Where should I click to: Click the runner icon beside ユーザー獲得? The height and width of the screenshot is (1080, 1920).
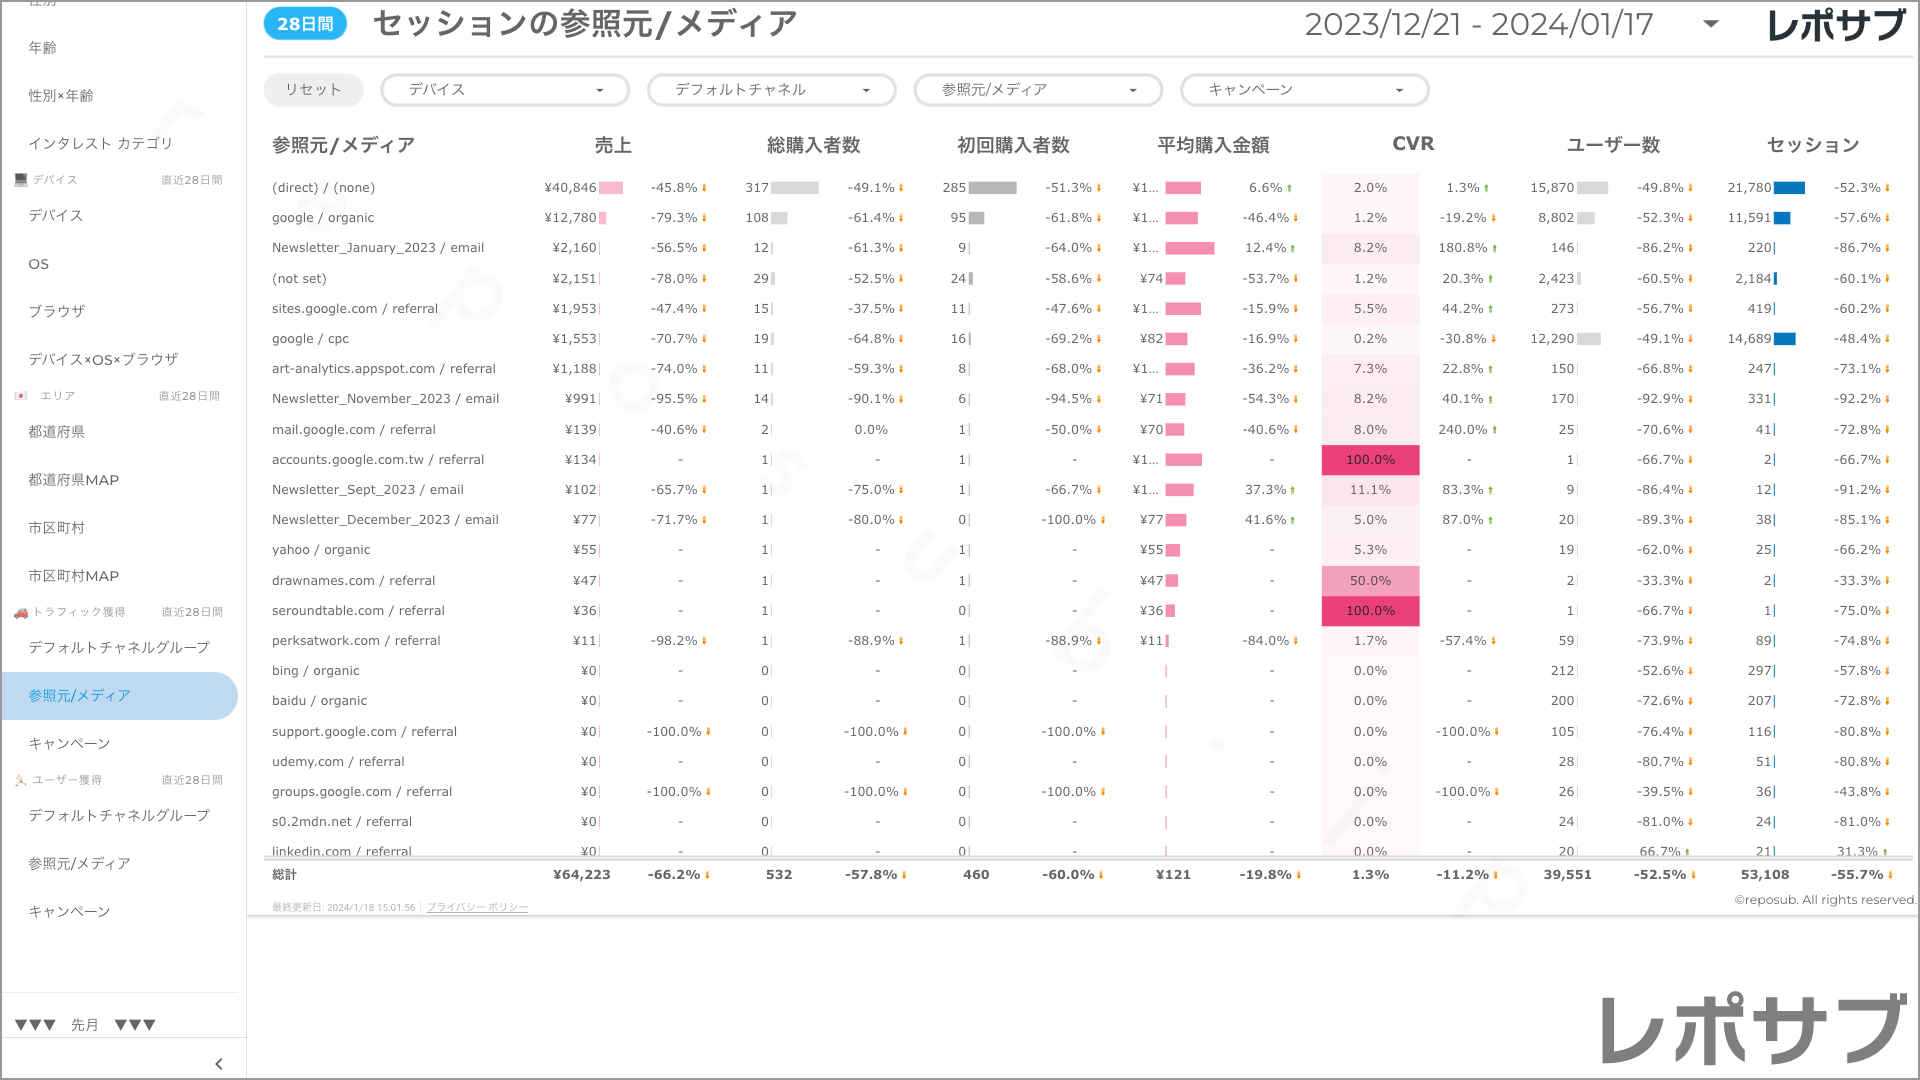[x=21, y=780]
